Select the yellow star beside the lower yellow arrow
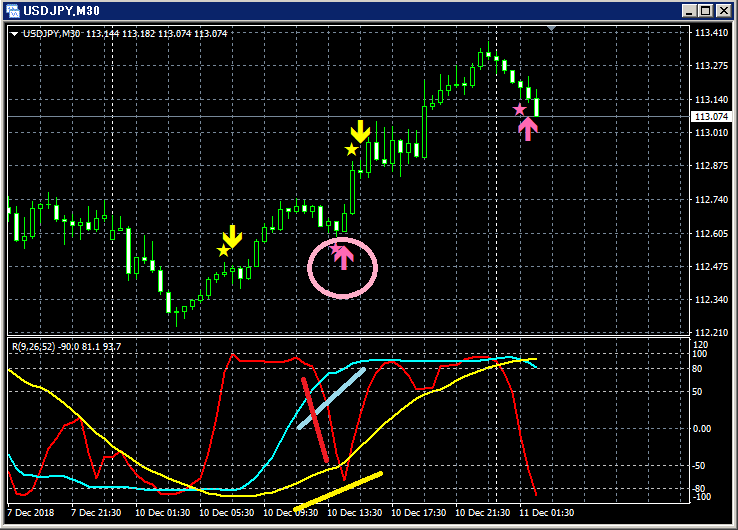Image resolution: width=738 pixels, height=530 pixels. (x=224, y=250)
